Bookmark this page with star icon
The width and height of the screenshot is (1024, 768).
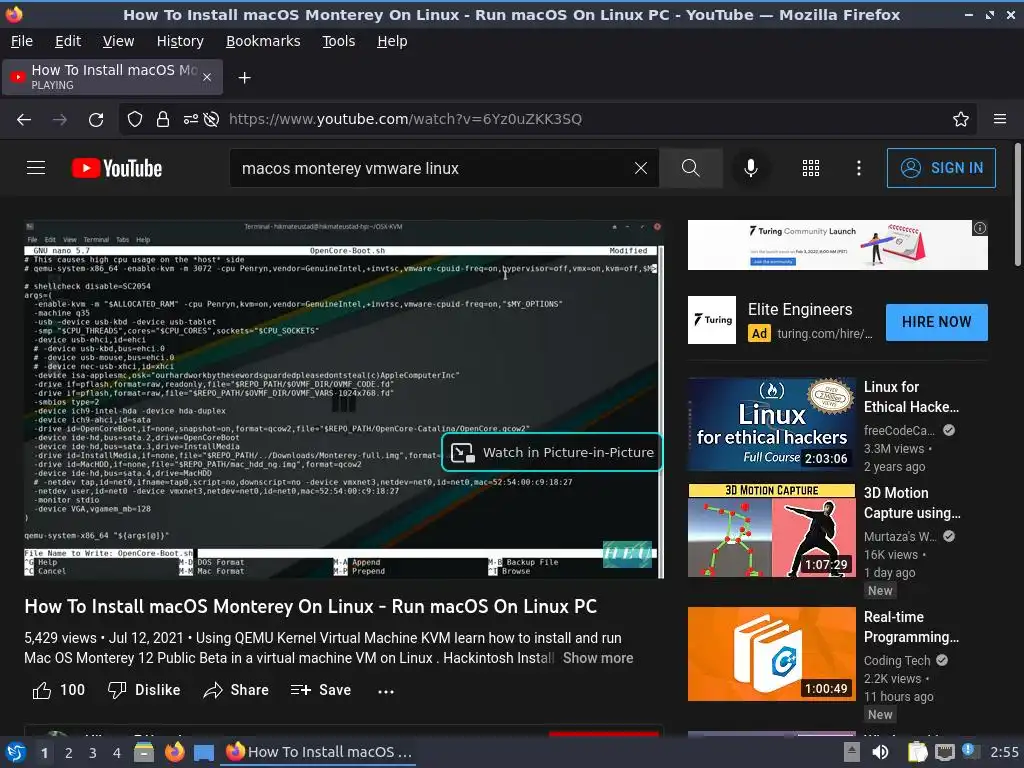point(961,120)
